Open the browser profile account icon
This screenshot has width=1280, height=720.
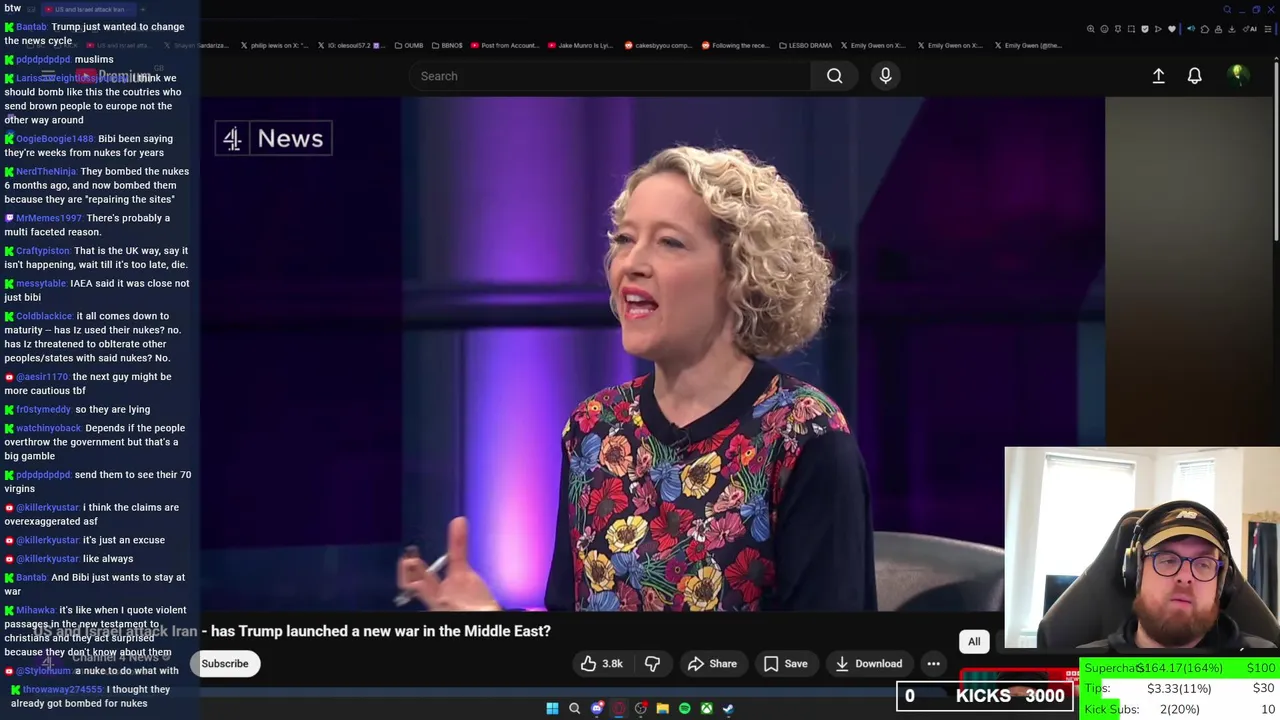pos(1218,29)
